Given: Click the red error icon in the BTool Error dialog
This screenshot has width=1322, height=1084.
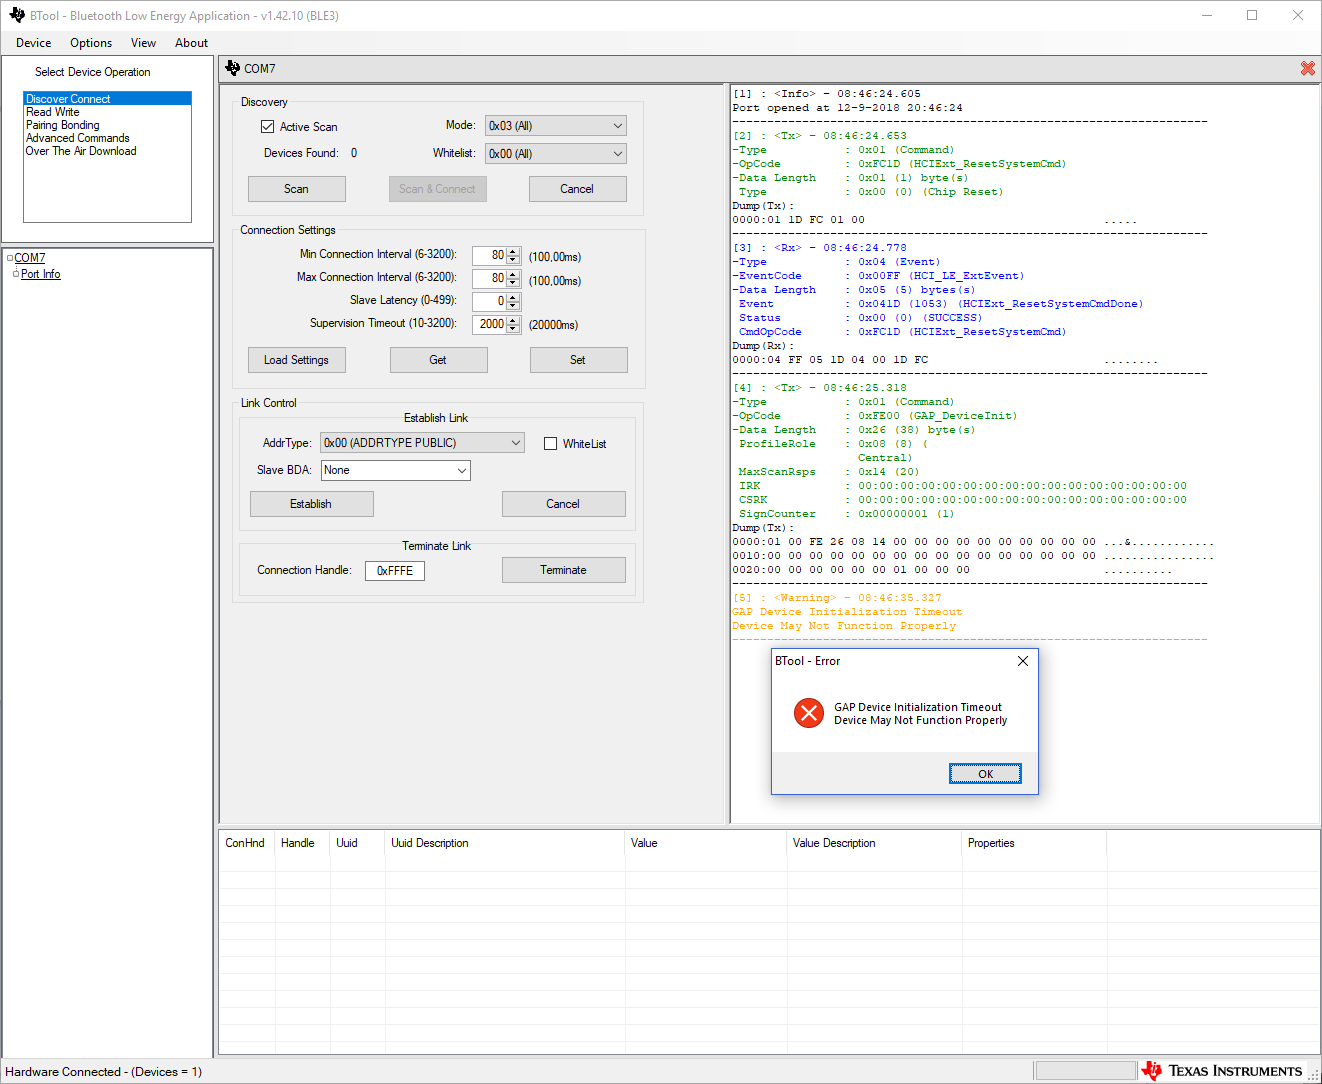Looking at the screenshot, I should (808, 713).
